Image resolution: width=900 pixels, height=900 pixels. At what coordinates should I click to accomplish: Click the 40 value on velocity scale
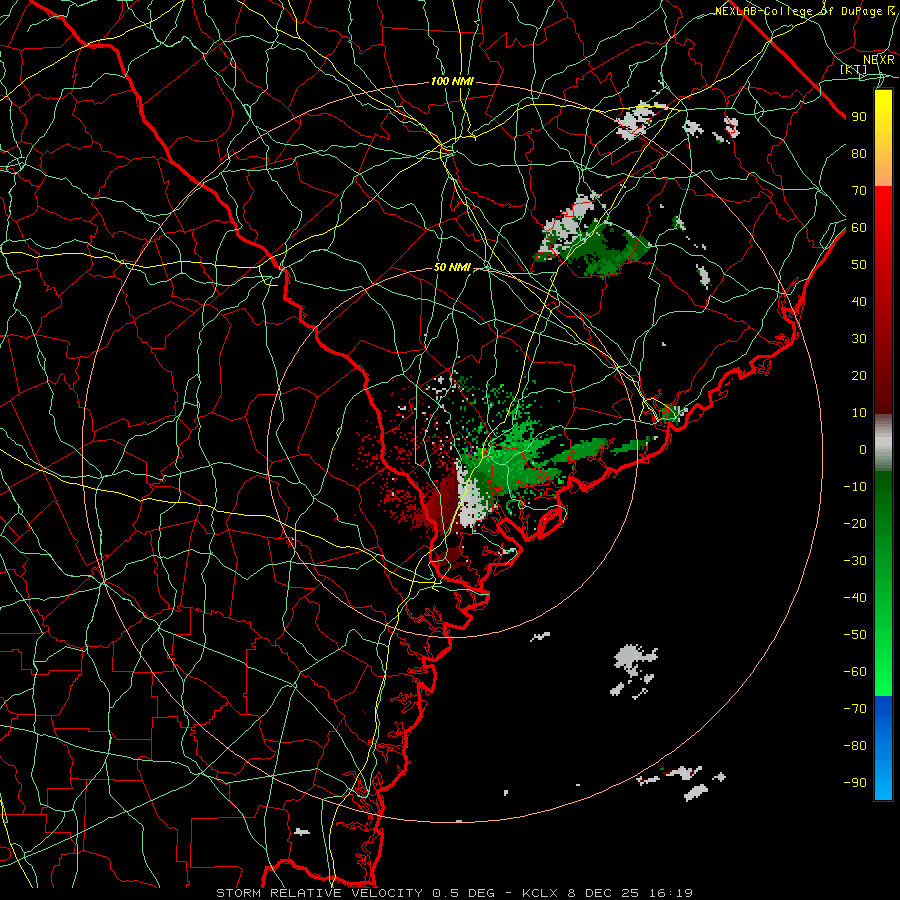[x=859, y=302]
